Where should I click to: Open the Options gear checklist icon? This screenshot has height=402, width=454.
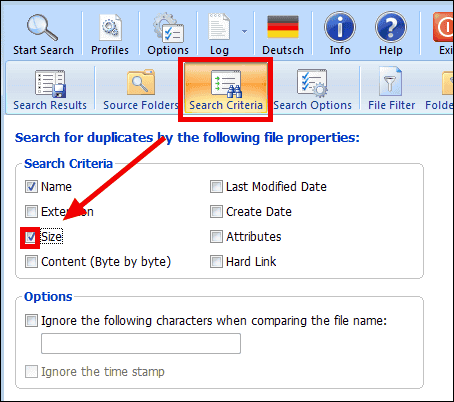click(168, 28)
